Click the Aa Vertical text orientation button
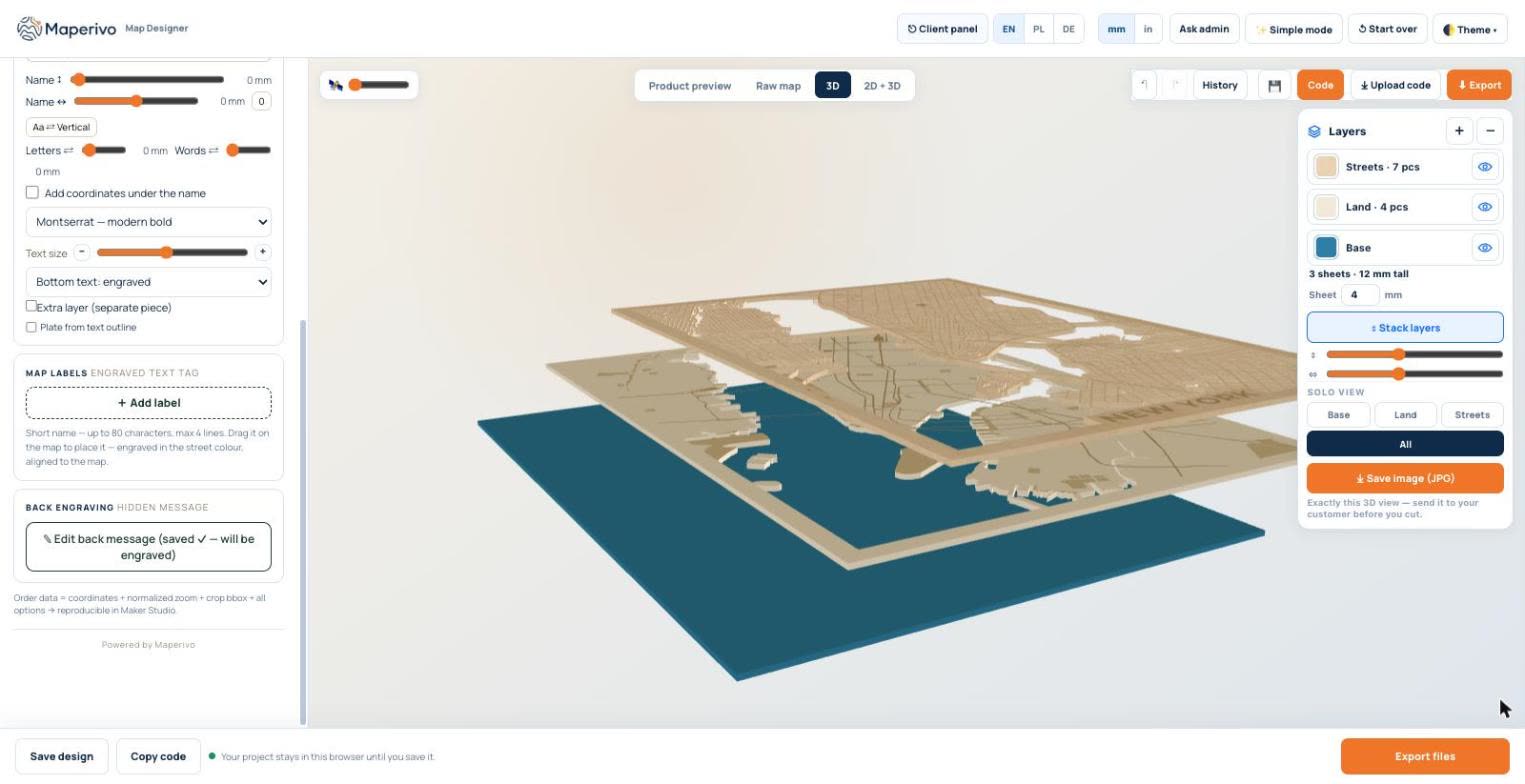 click(x=61, y=127)
